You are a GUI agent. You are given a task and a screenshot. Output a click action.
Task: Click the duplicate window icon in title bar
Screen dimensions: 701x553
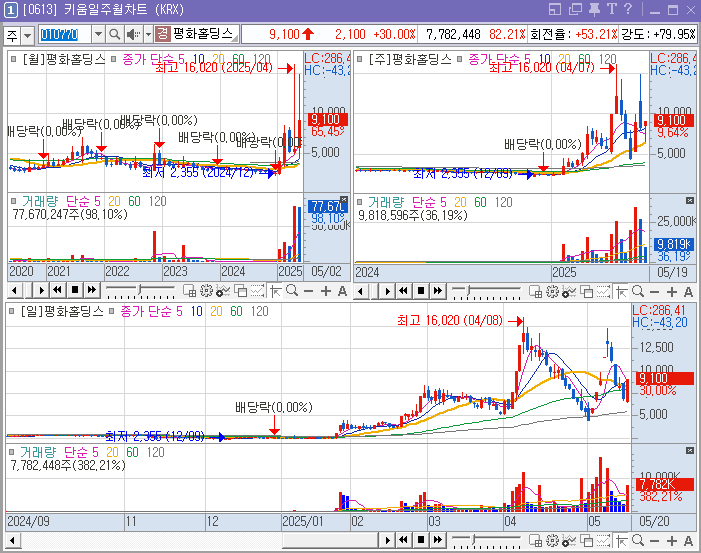pyautogui.click(x=575, y=9)
